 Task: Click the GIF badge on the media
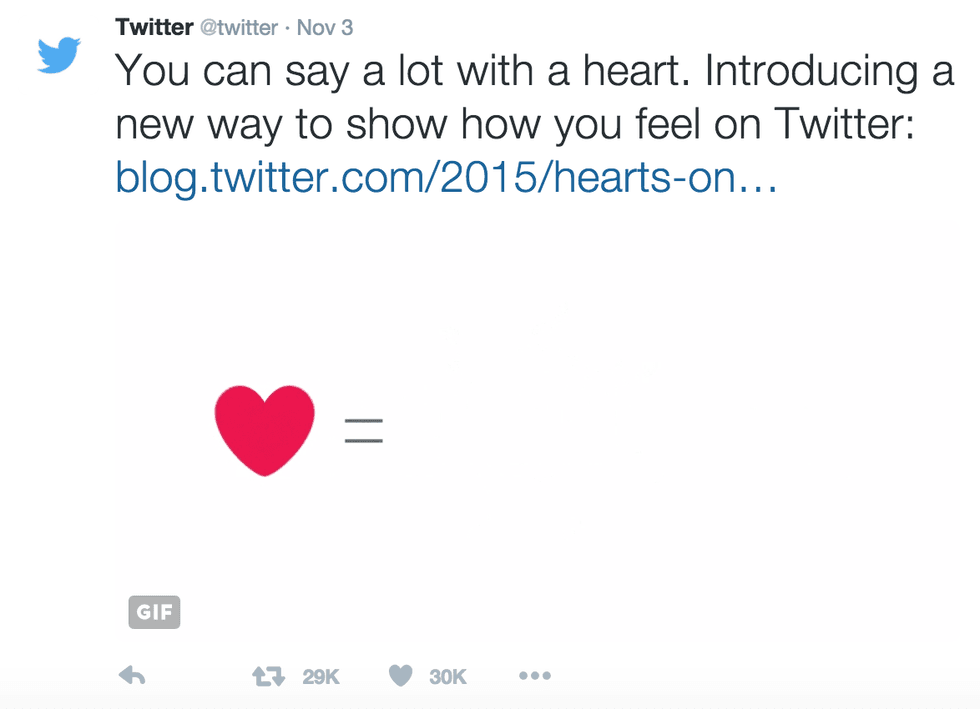154,612
